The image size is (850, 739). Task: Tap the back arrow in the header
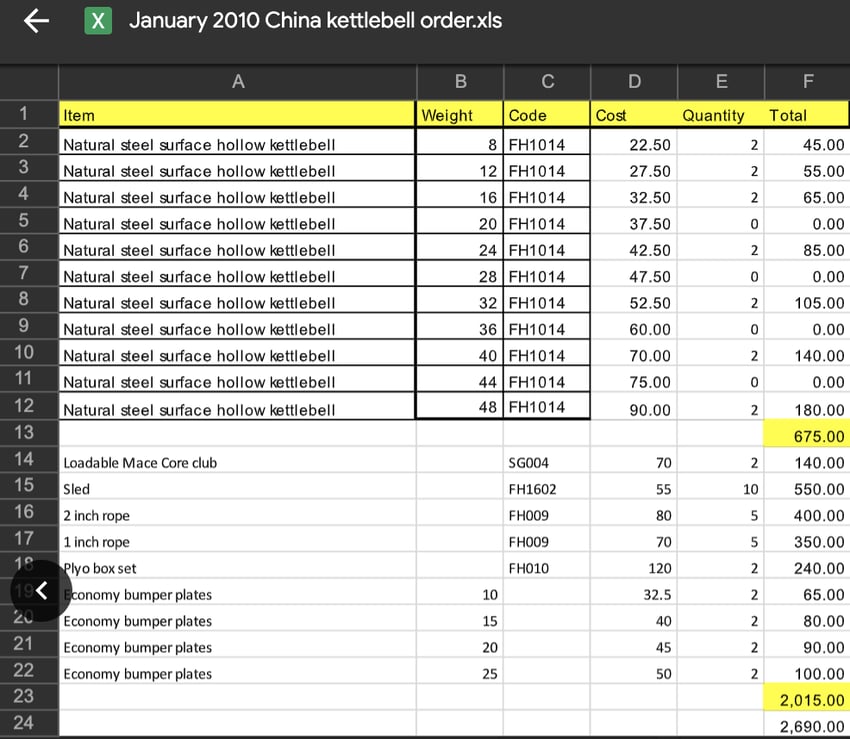pyautogui.click(x=36, y=21)
